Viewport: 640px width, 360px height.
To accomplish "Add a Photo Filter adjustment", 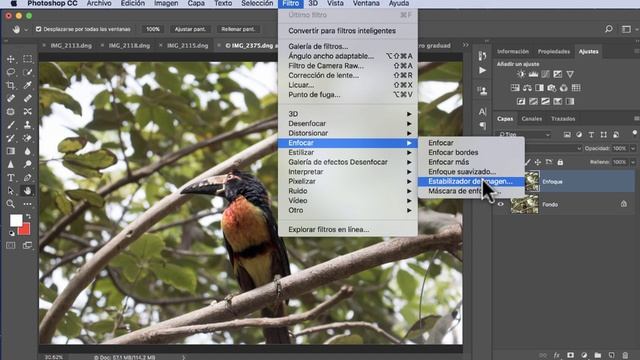I will click(551, 88).
